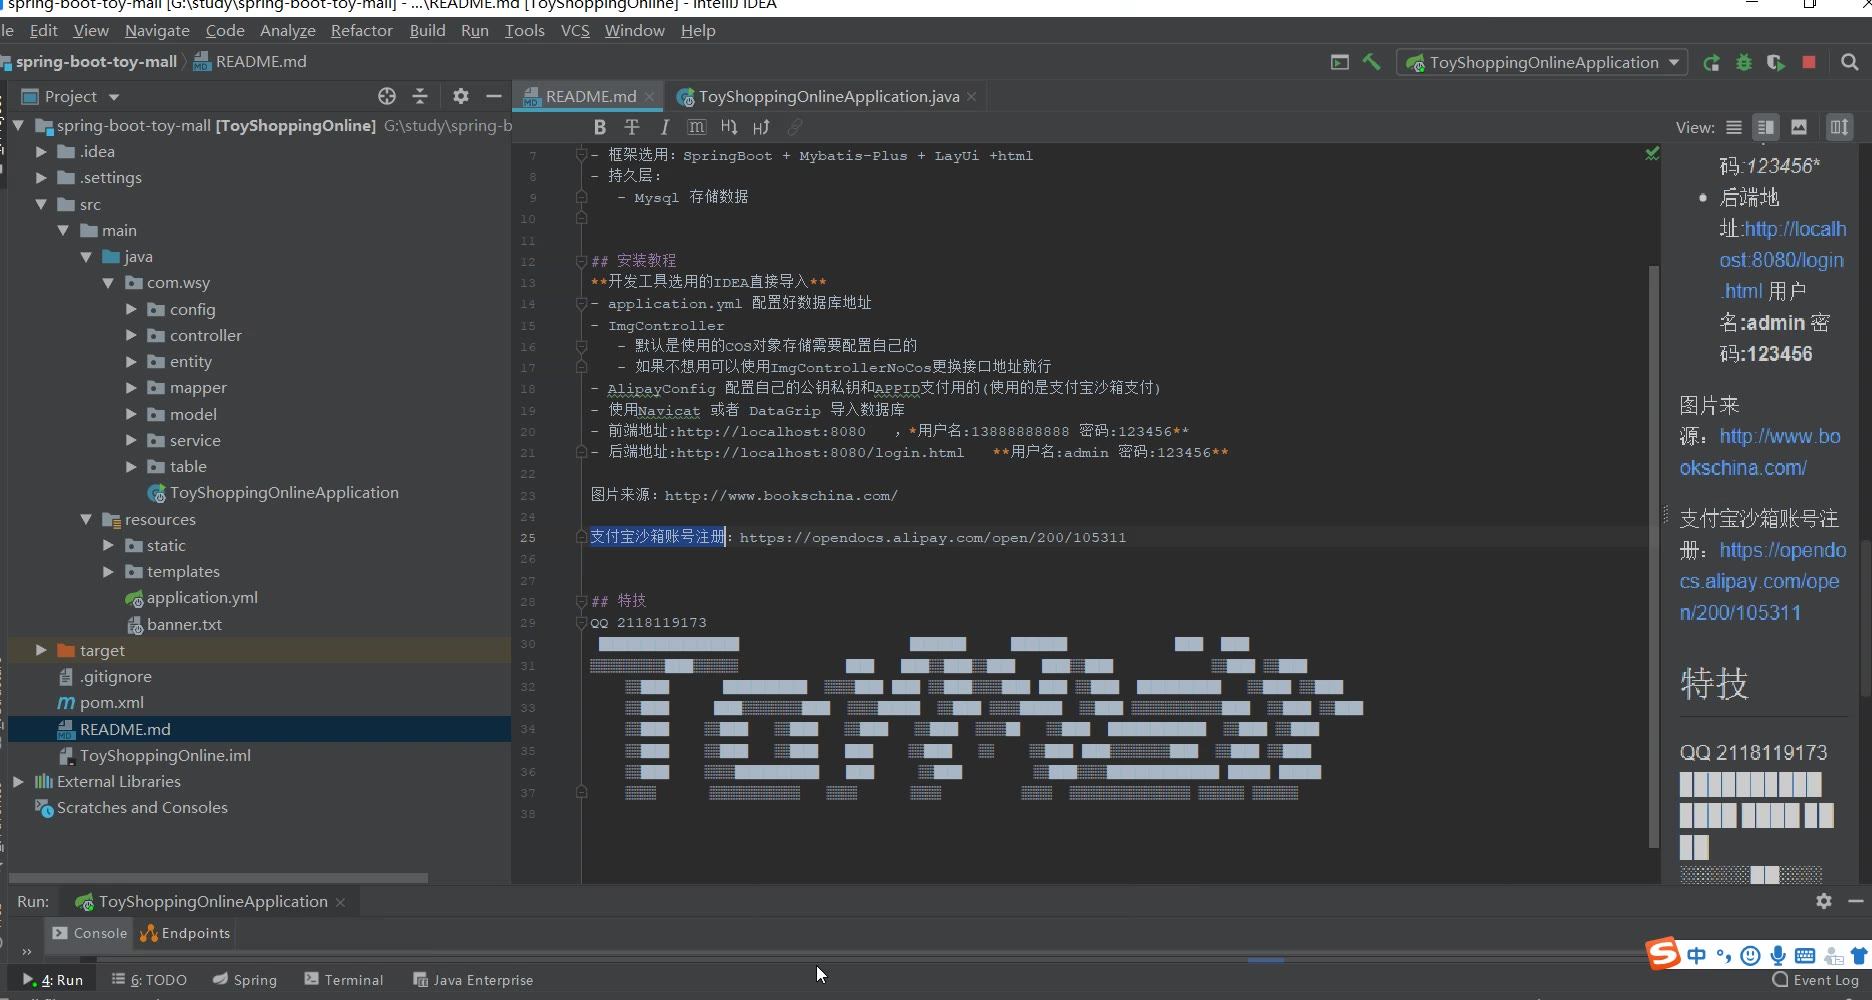This screenshot has width=1872, height=1000.
Task: Decrease header level in markdown toolbar
Action: pyautogui.click(x=729, y=127)
